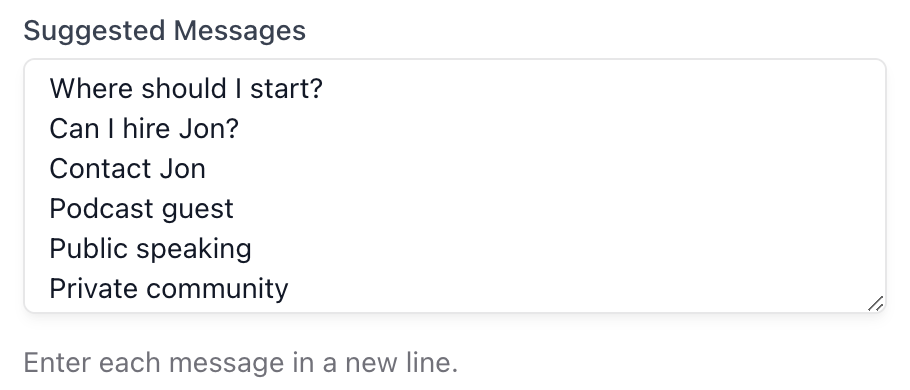Screen dimensions: 910x390
Task: Click the 'Private community' message line
Action: pos(169,289)
